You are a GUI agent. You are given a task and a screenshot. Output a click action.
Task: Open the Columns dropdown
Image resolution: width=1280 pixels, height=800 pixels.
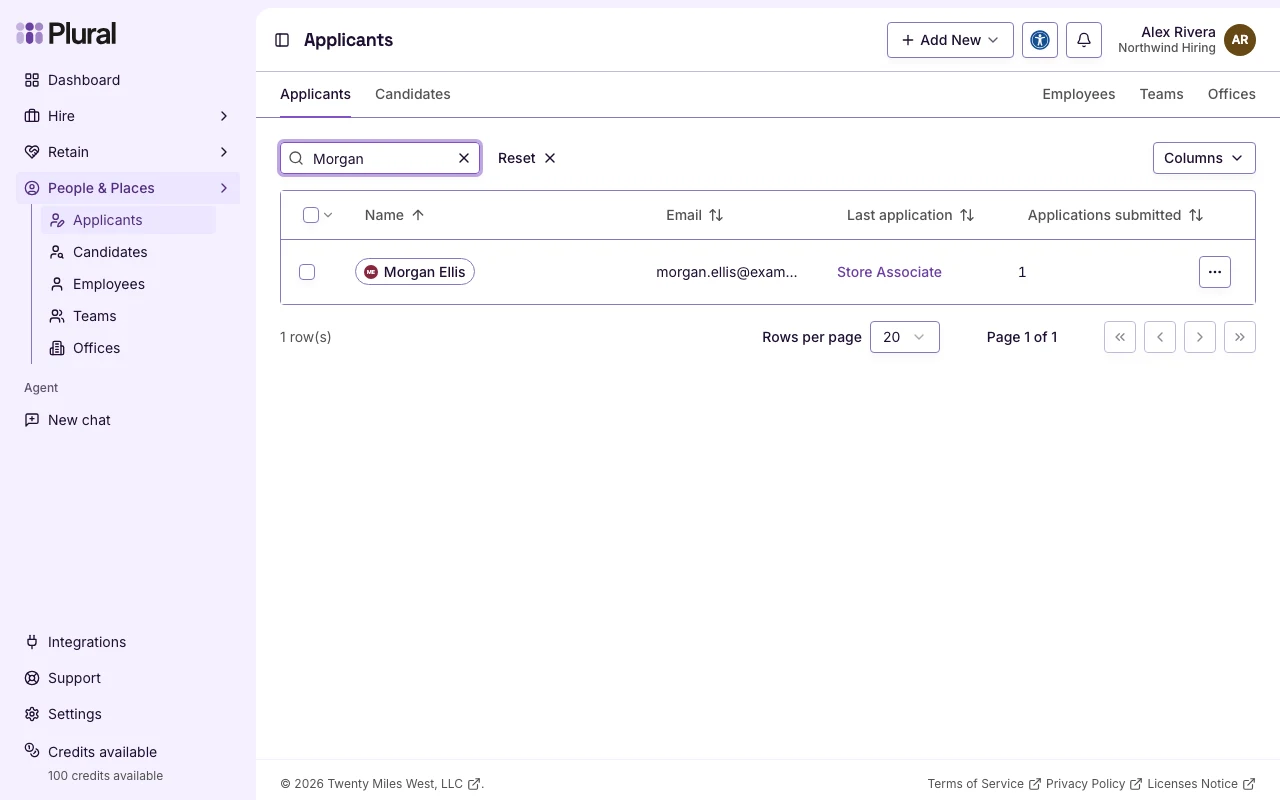pos(1204,158)
